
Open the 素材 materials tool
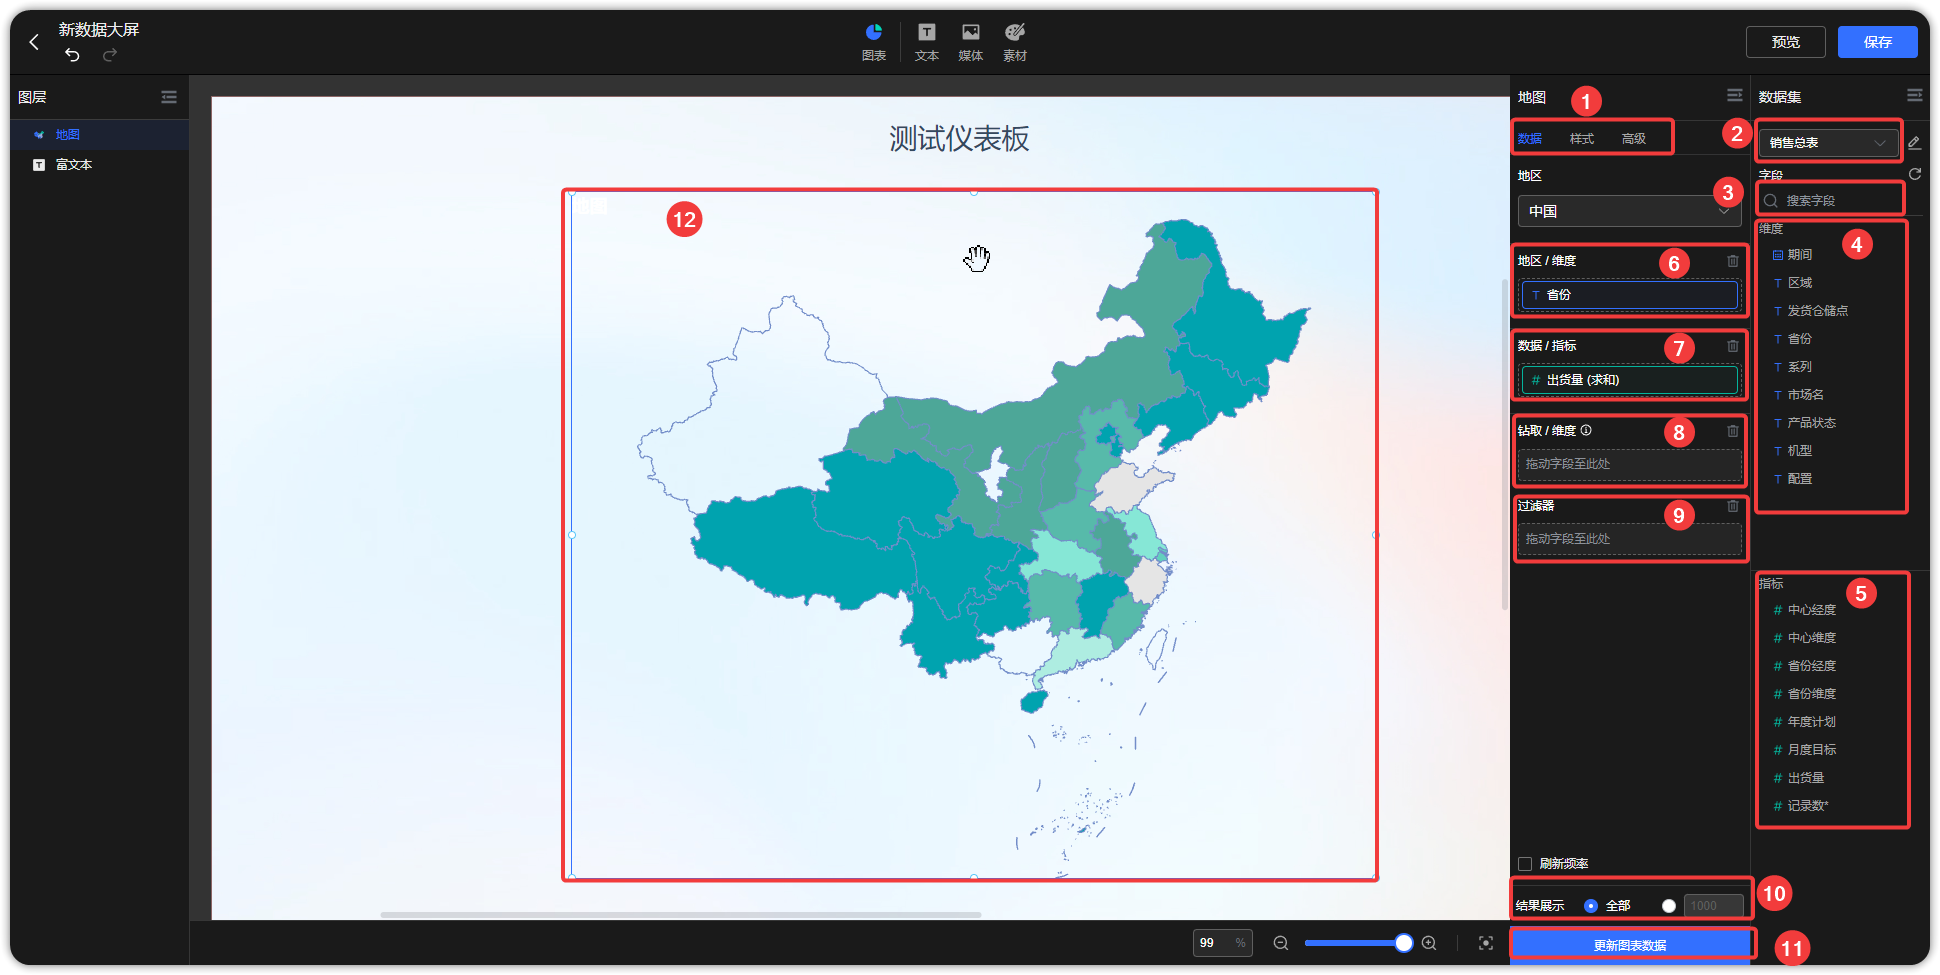[1015, 42]
